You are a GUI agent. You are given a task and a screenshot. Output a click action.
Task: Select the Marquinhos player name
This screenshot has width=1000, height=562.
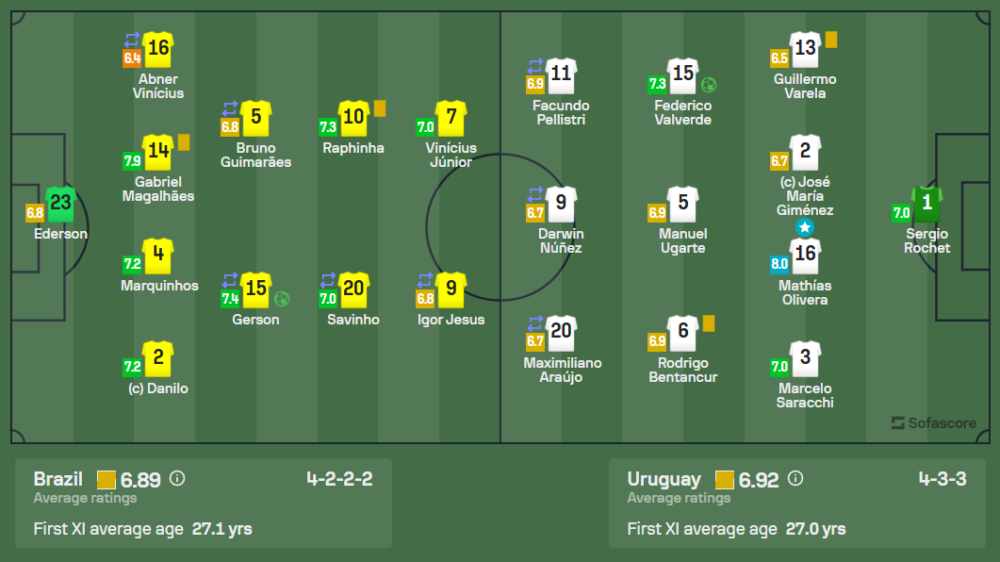[159, 286]
